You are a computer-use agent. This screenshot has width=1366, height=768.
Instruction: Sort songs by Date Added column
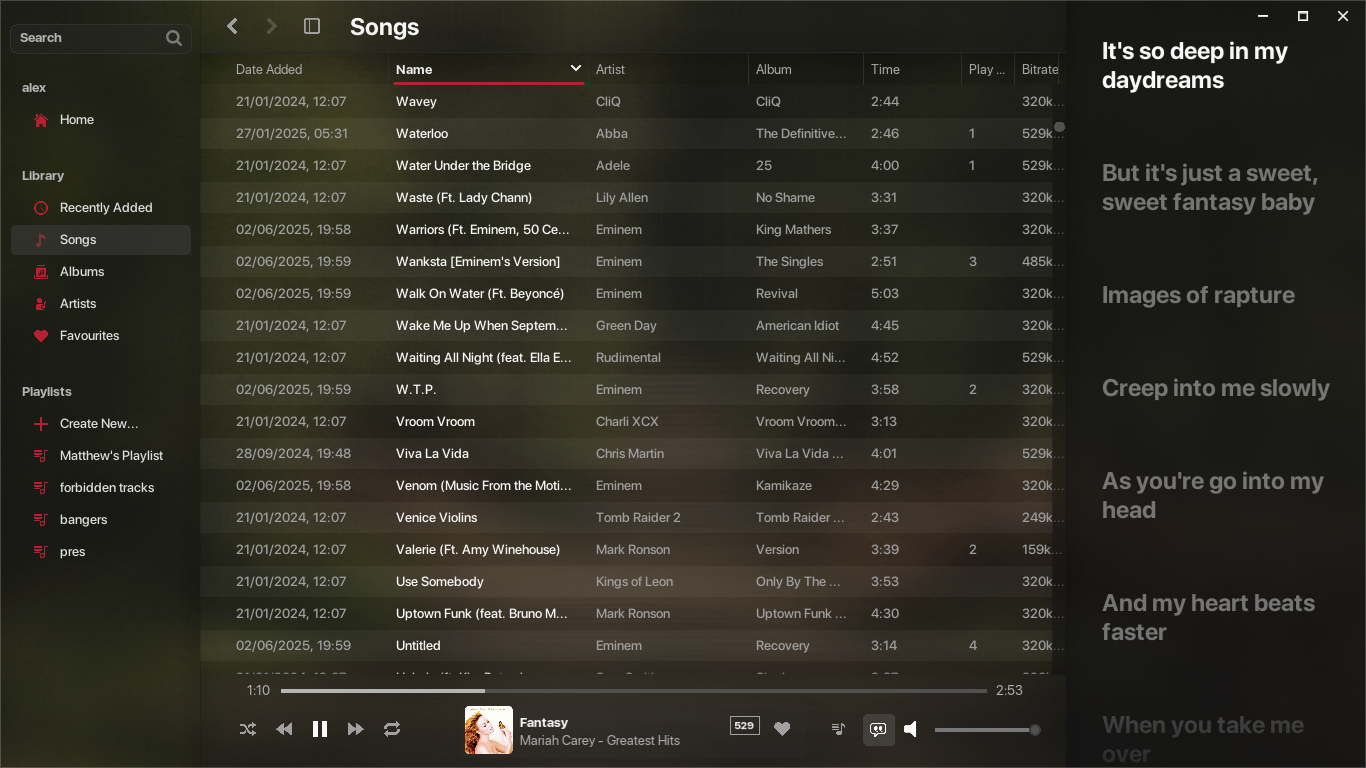click(x=269, y=69)
